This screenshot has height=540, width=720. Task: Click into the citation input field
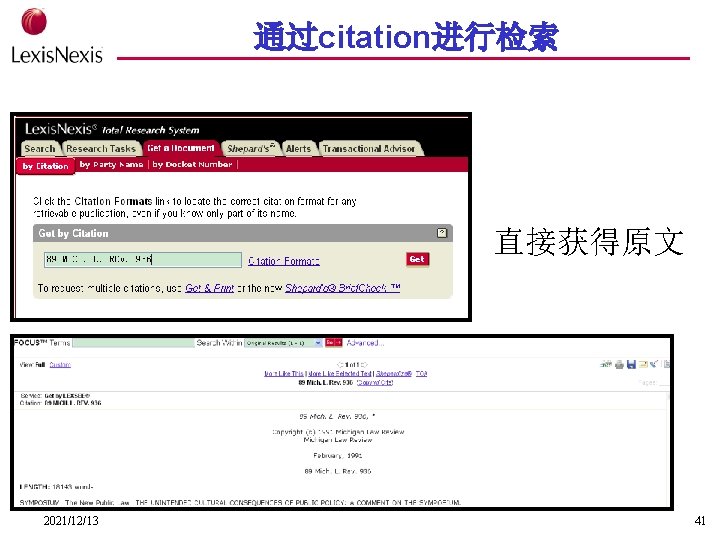click(143, 259)
